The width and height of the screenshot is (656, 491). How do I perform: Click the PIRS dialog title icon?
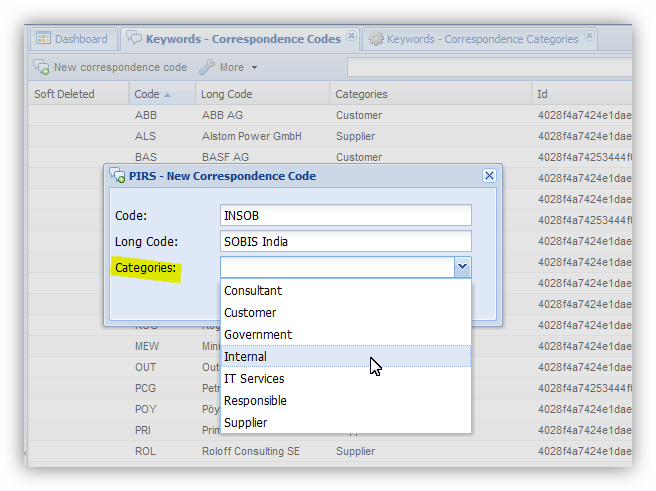pos(118,175)
